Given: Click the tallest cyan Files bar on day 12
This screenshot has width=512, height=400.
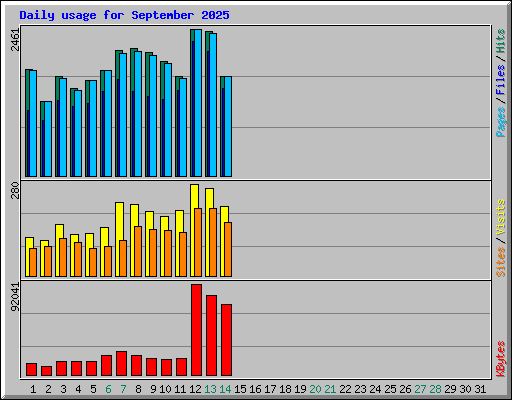Looking at the screenshot, I should pyautogui.click(x=198, y=103).
